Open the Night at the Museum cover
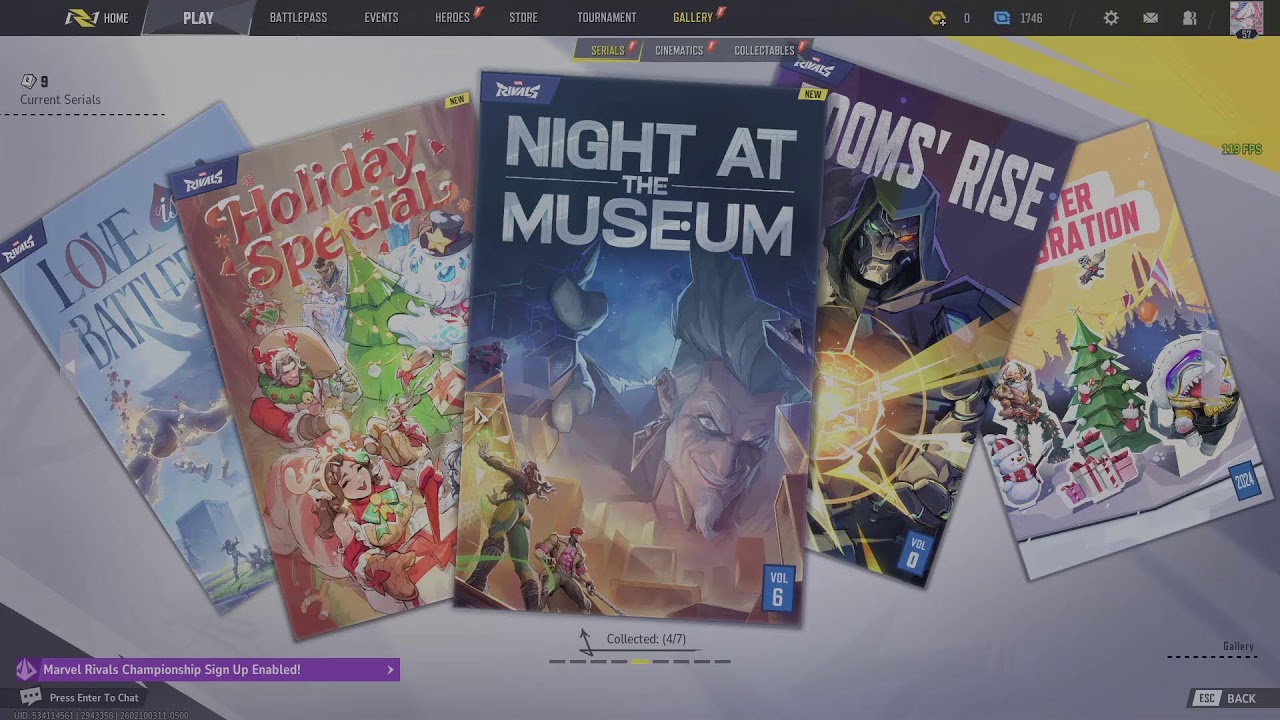 [x=640, y=350]
